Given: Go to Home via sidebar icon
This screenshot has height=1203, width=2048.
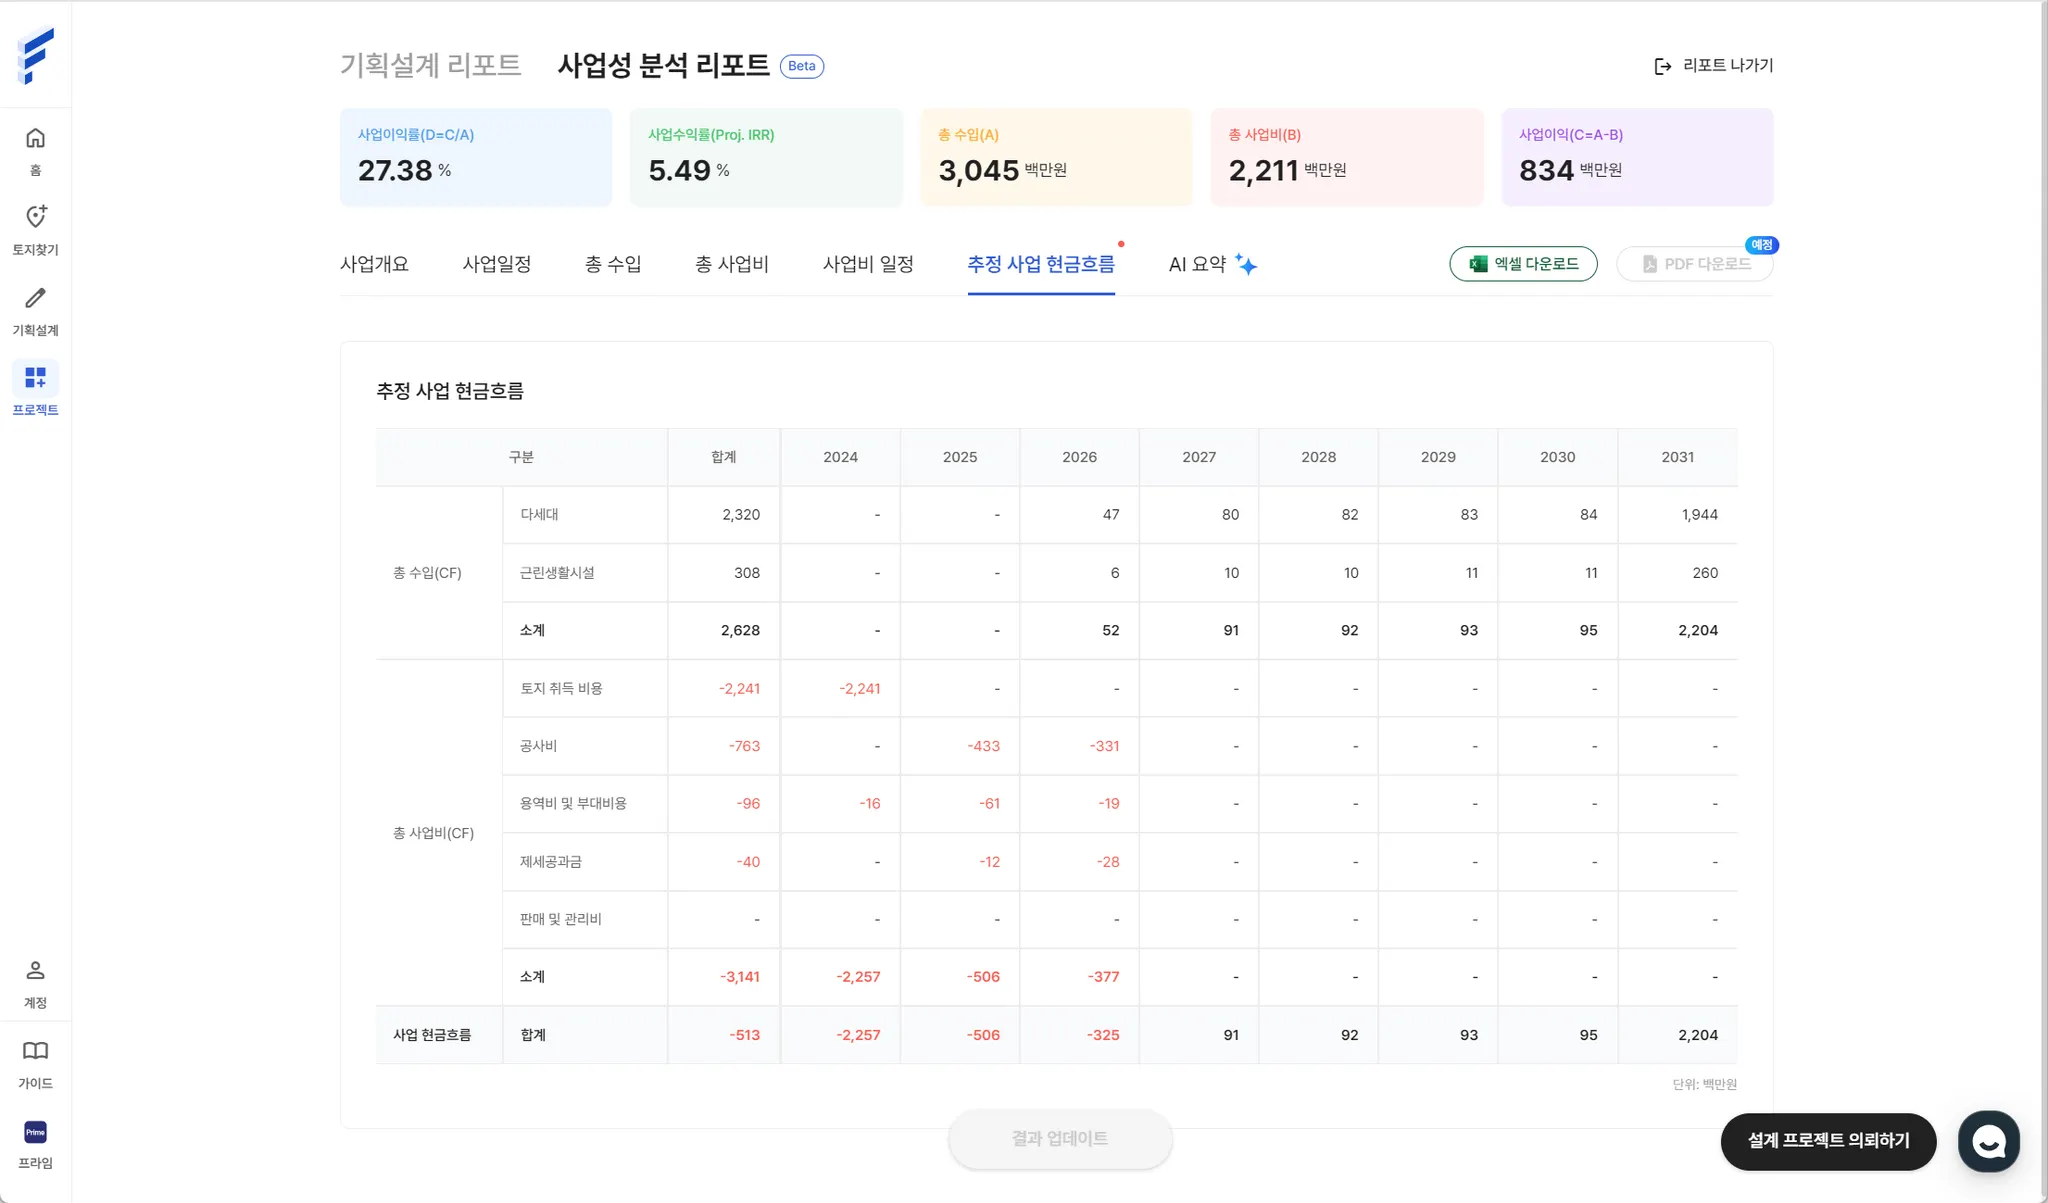Looking at the screenshot, I should [x=35, y=138].
